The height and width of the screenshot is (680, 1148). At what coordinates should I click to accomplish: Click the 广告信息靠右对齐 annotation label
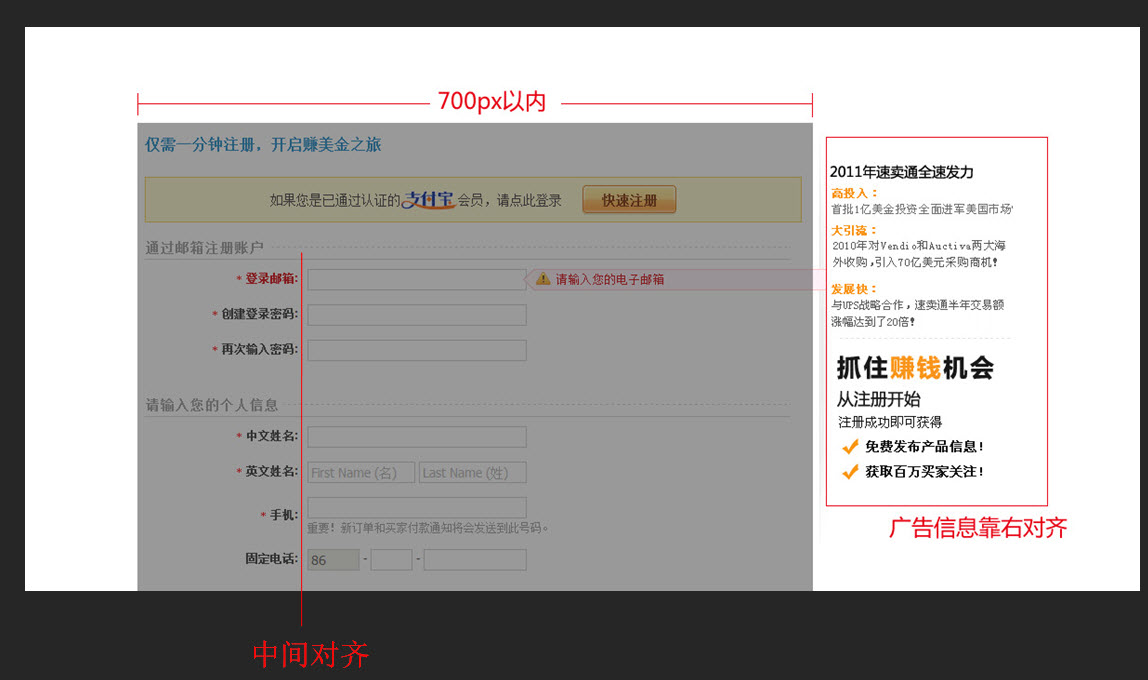(x=978, y=528)
